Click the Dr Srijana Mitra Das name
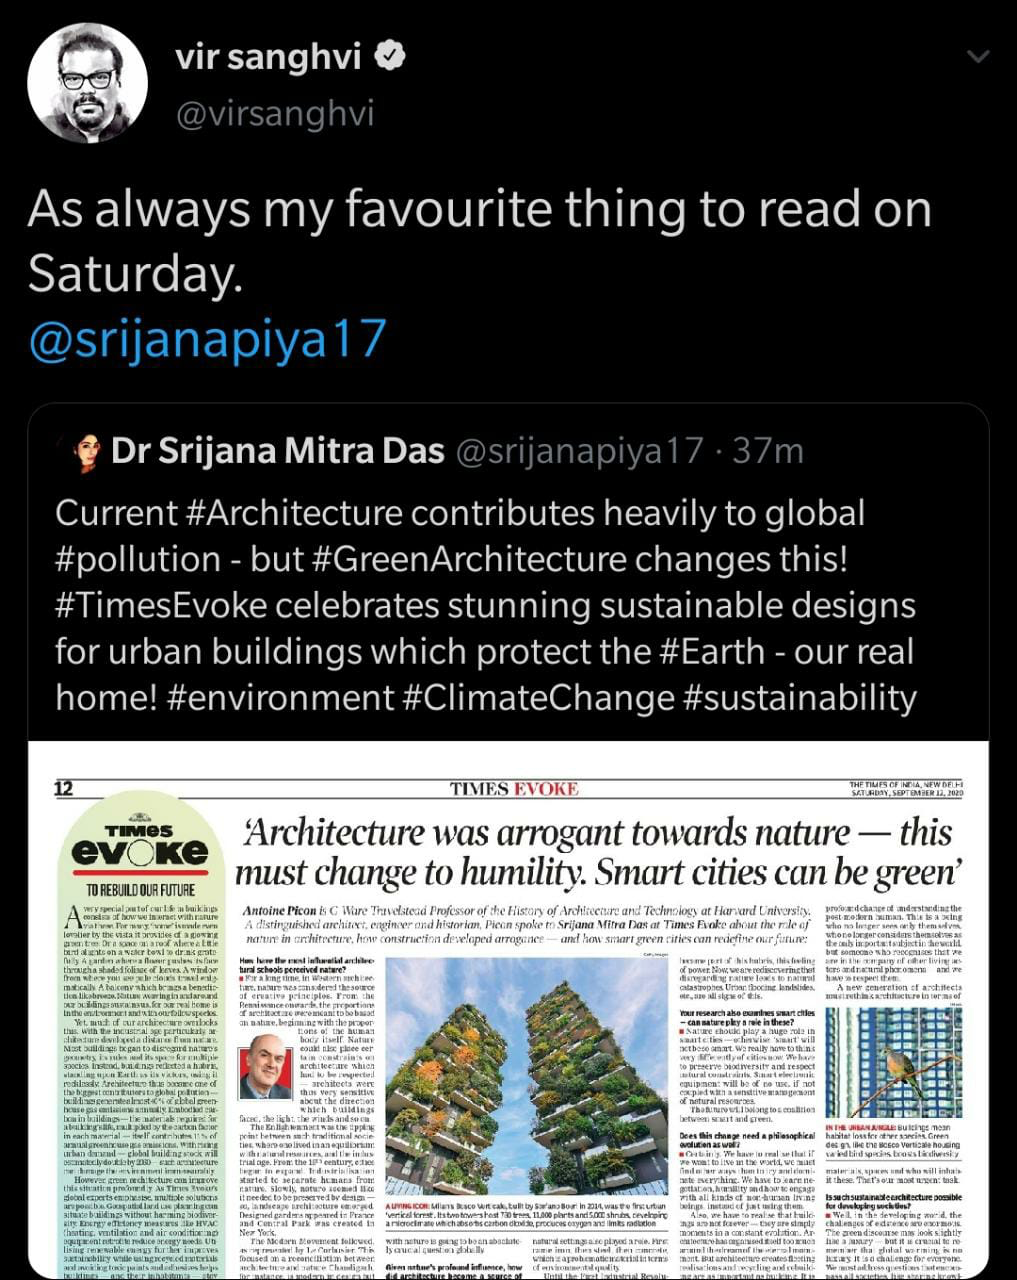The height and width of the screenshot is (1280, 1017). pyautogui.click(x=278, y=452)
